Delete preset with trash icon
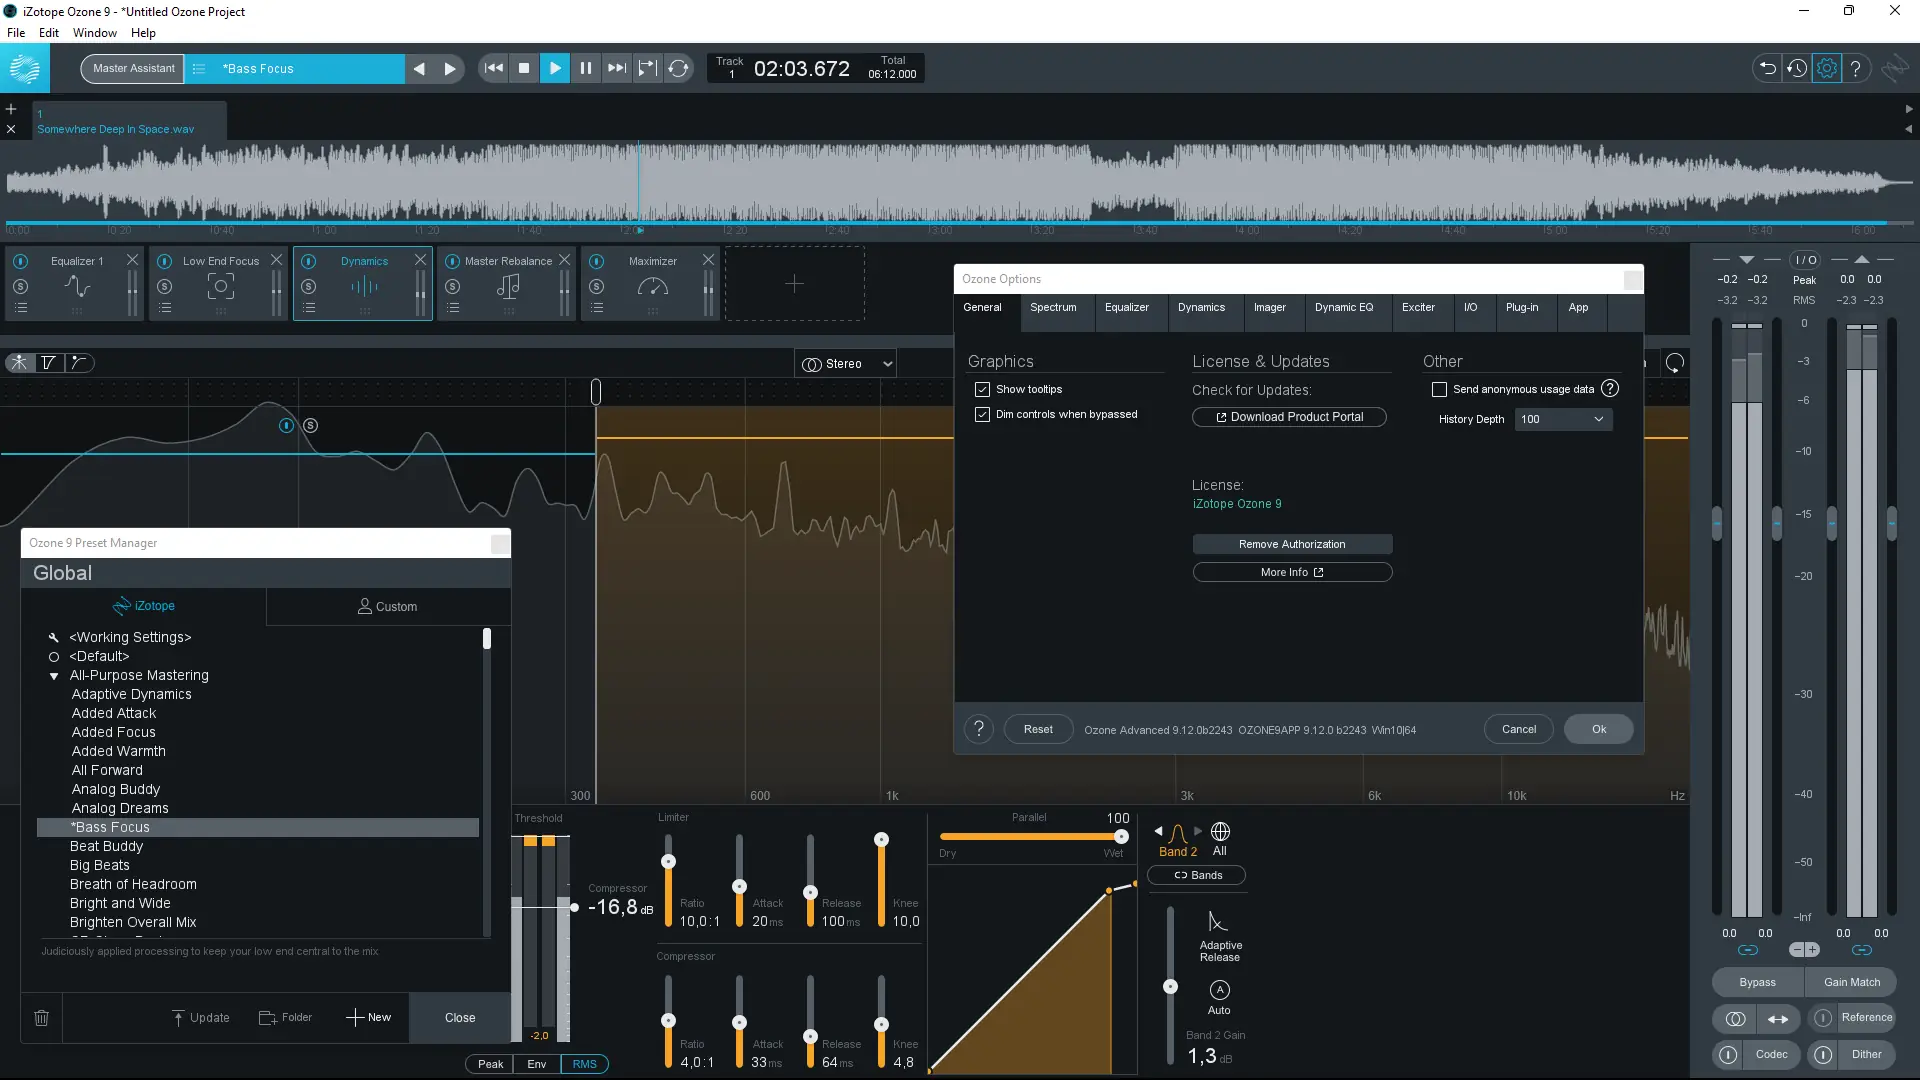1920x1080 pixels. (x=41, y=1017)
